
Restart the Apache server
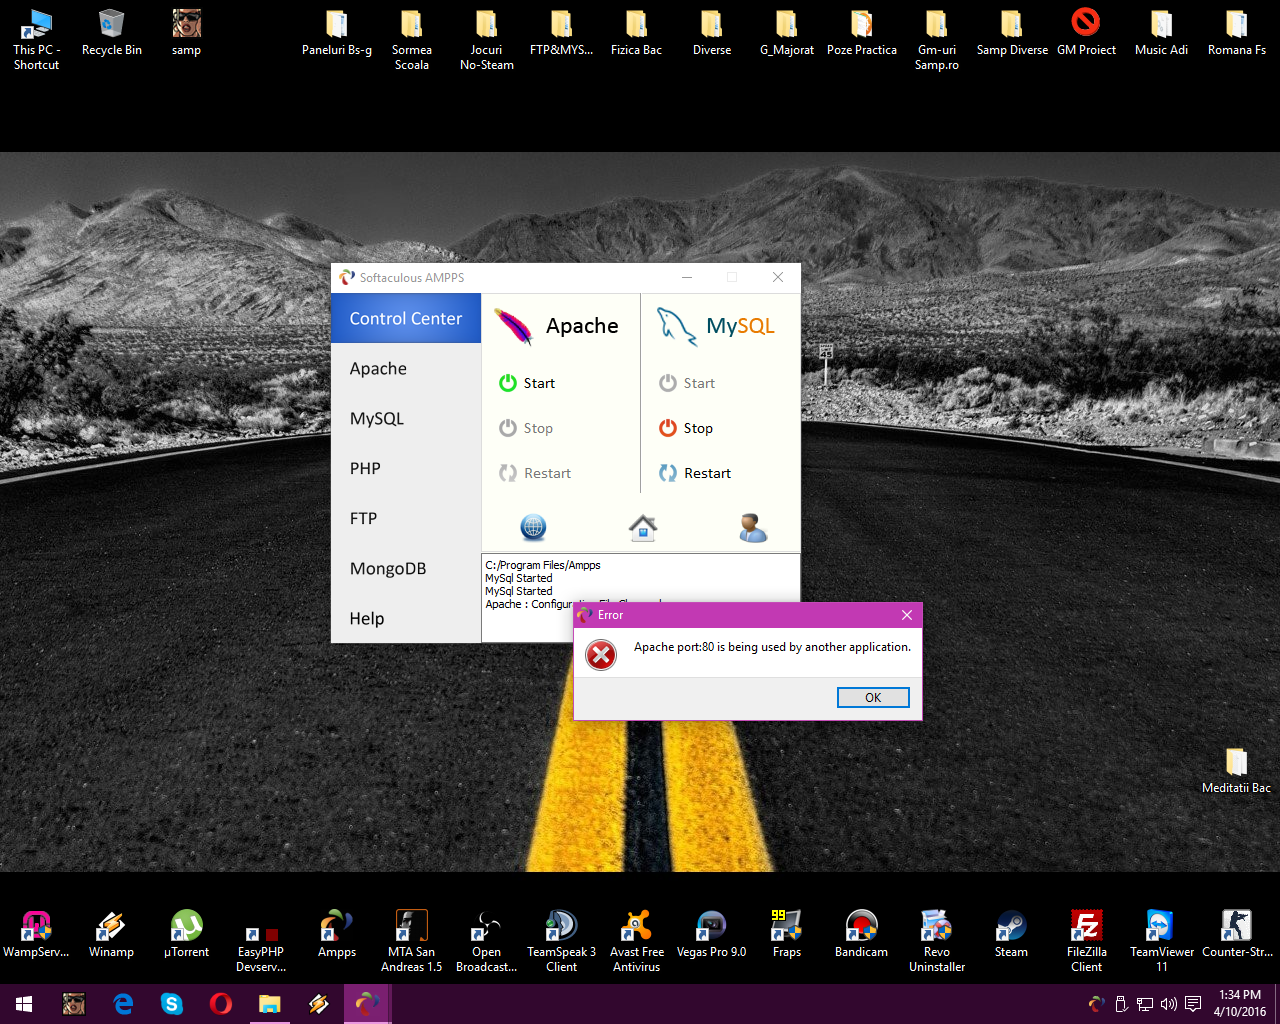[x=535, y=473]
